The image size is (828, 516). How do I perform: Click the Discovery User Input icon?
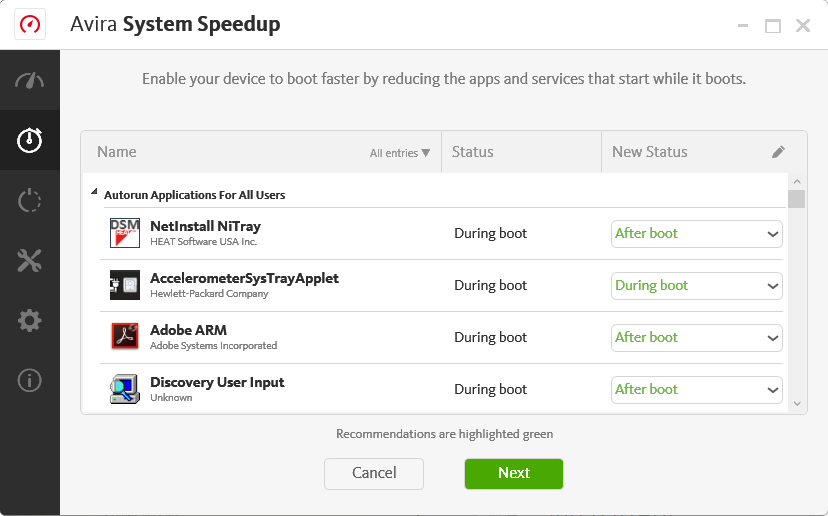click(x=125, y=389)
